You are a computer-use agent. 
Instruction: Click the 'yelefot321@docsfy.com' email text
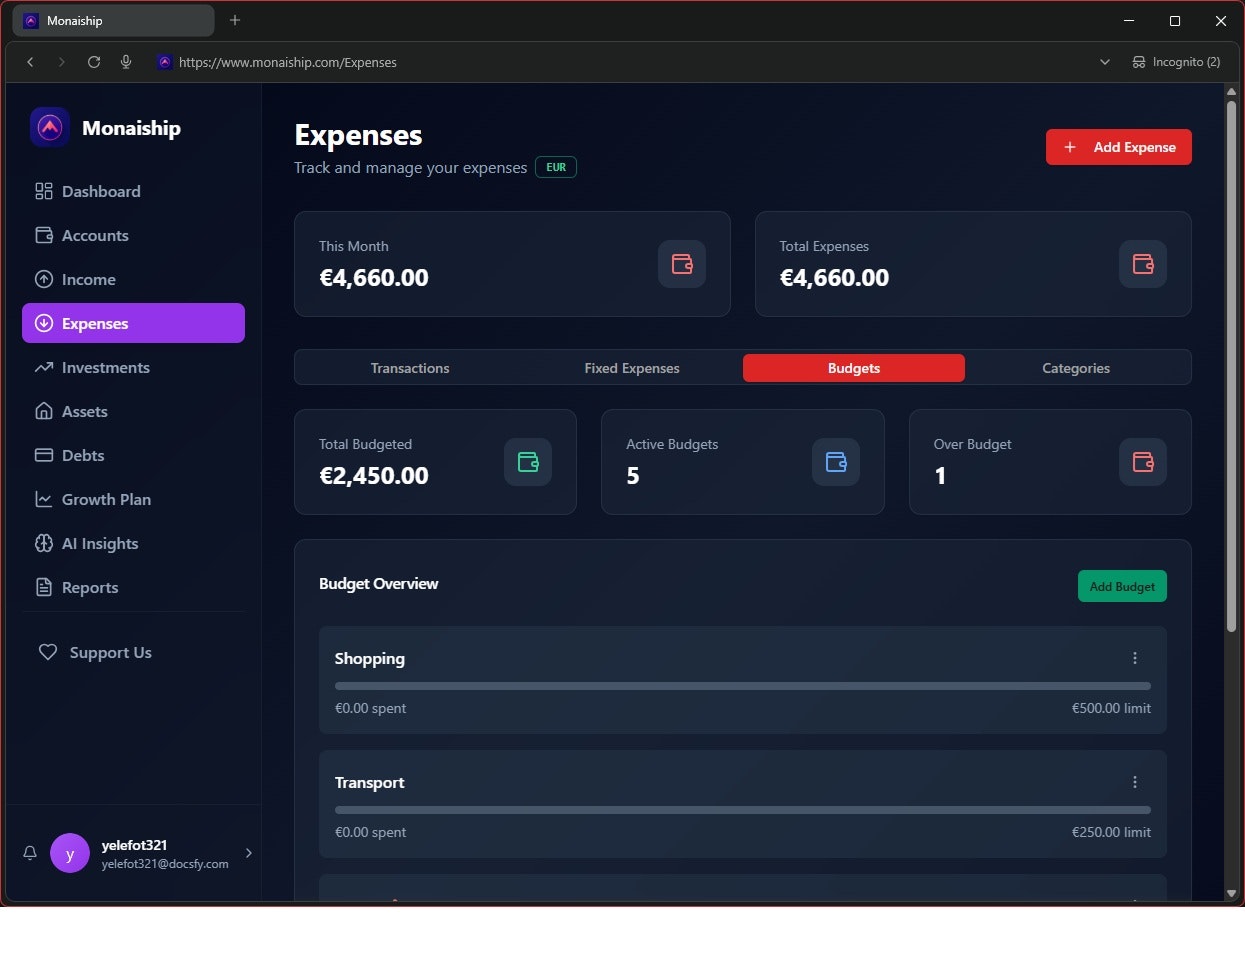tap(165, 864)
